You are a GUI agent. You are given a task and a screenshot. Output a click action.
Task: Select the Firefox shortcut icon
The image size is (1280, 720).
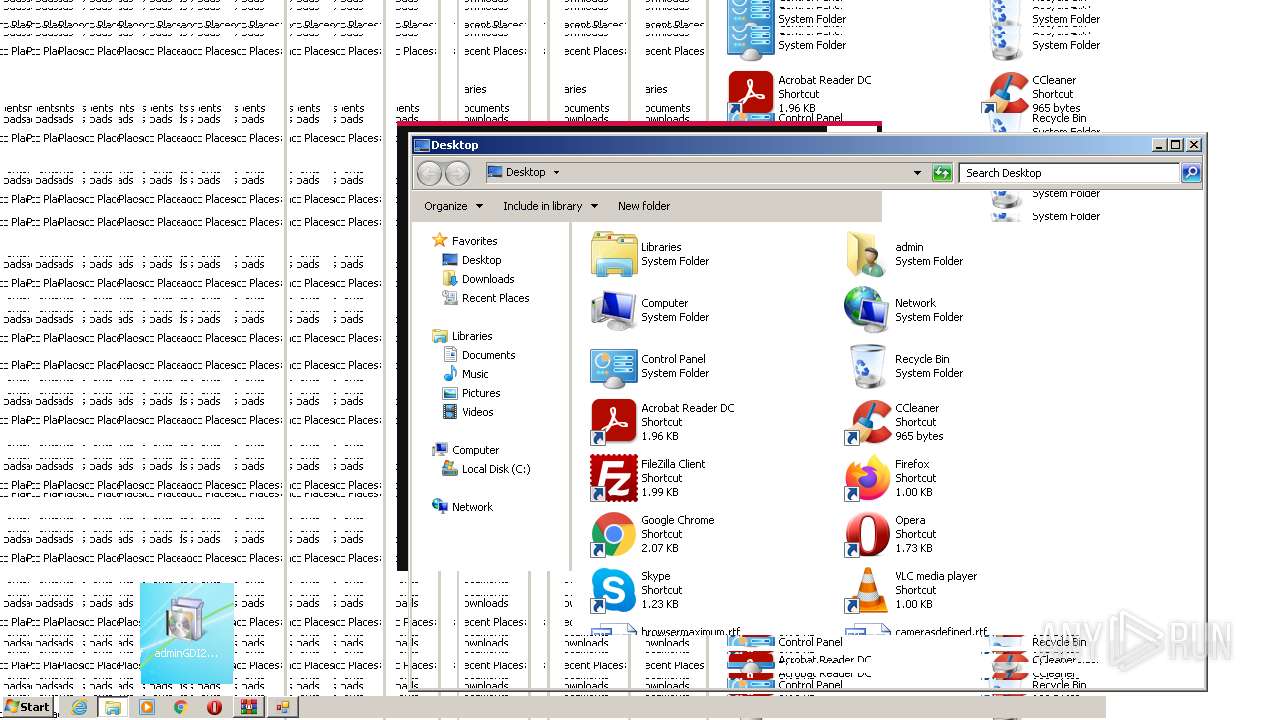pyautogui.click(x=867, y=478)
